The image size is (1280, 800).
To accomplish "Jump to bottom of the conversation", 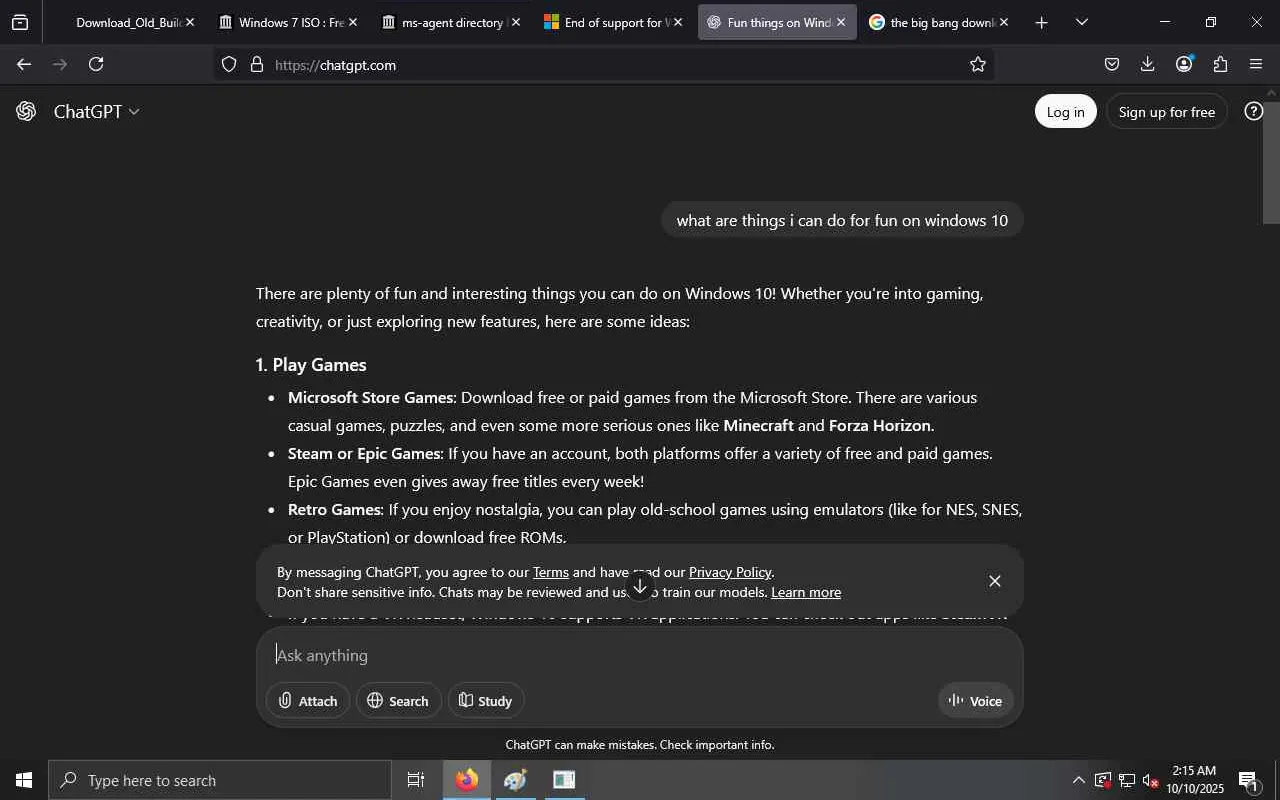I will point(640,586).
